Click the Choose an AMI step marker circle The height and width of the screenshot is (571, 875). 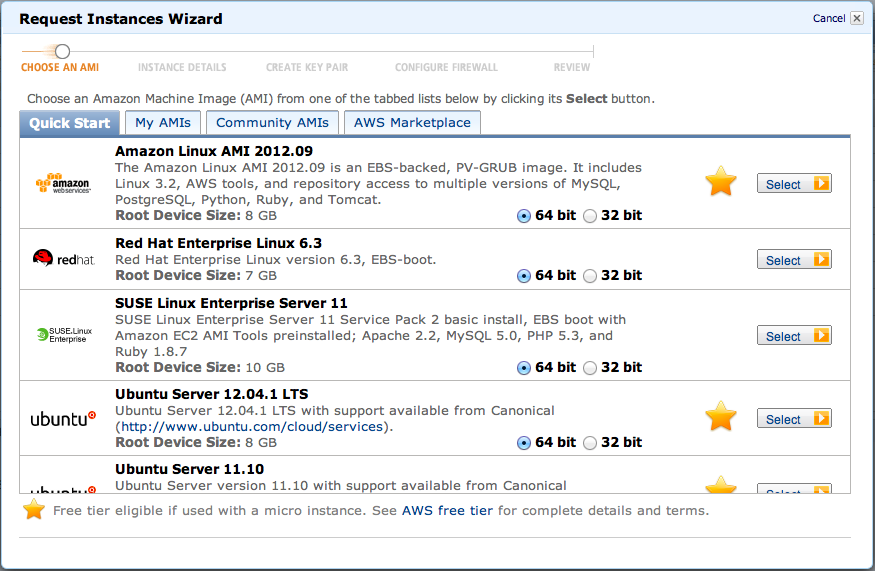[x=62, y=51]
